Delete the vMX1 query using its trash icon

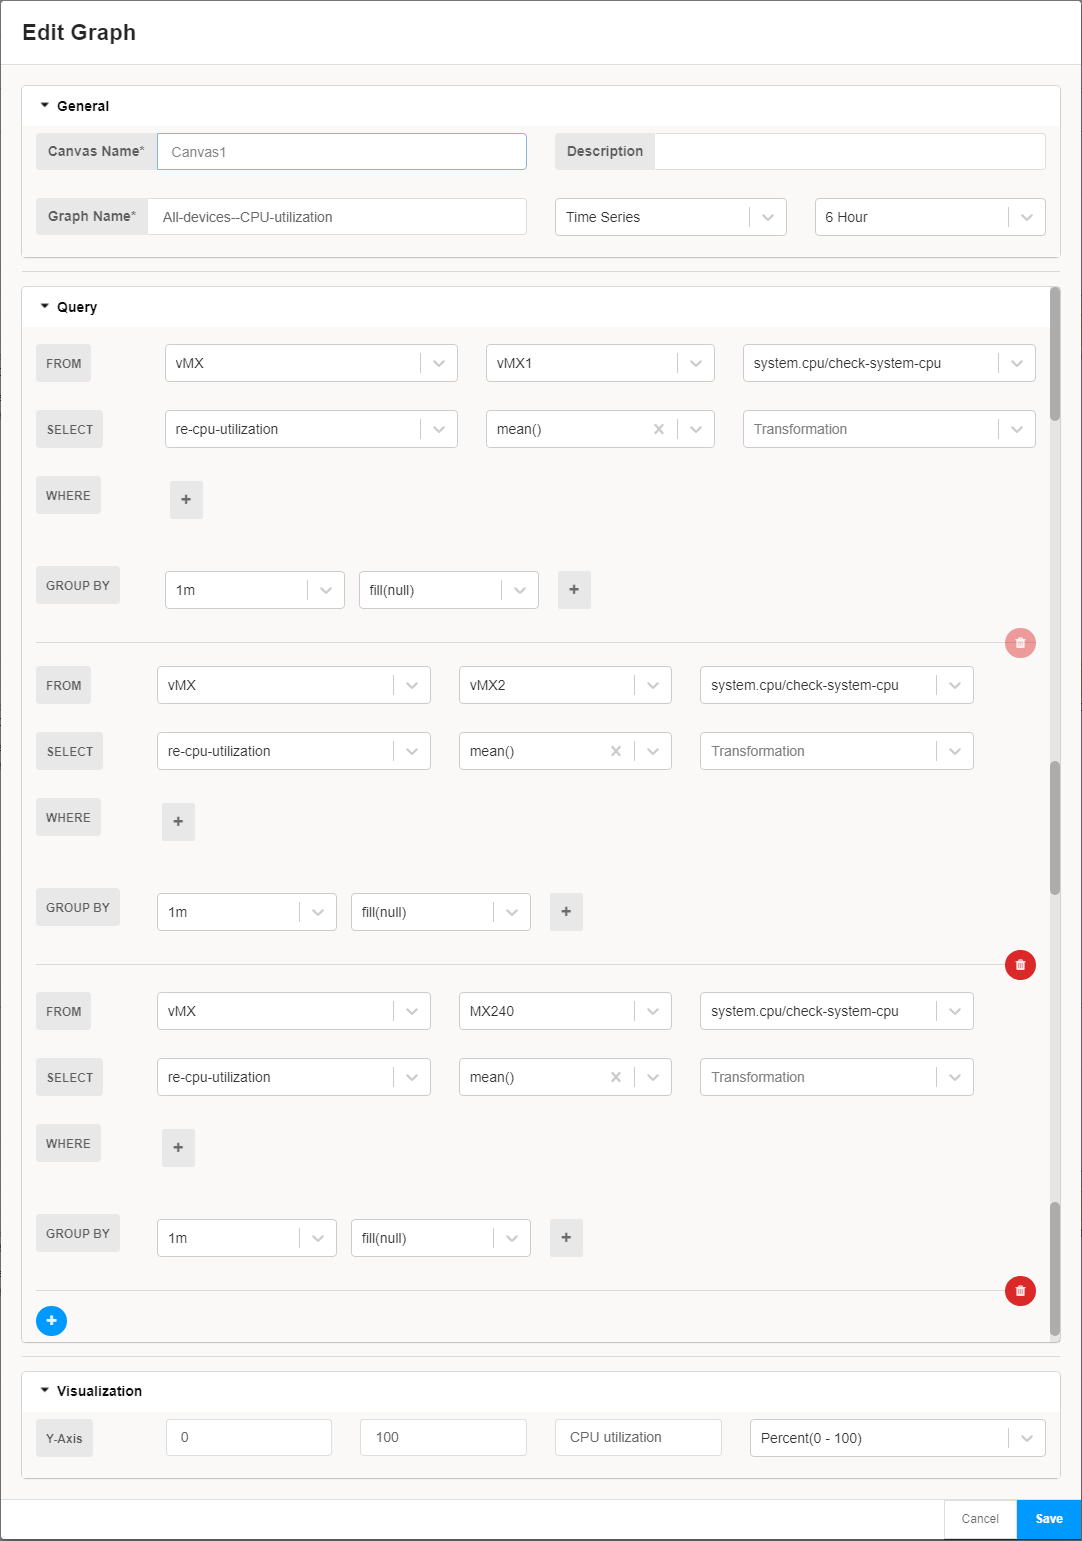(x=1020, y=643)
